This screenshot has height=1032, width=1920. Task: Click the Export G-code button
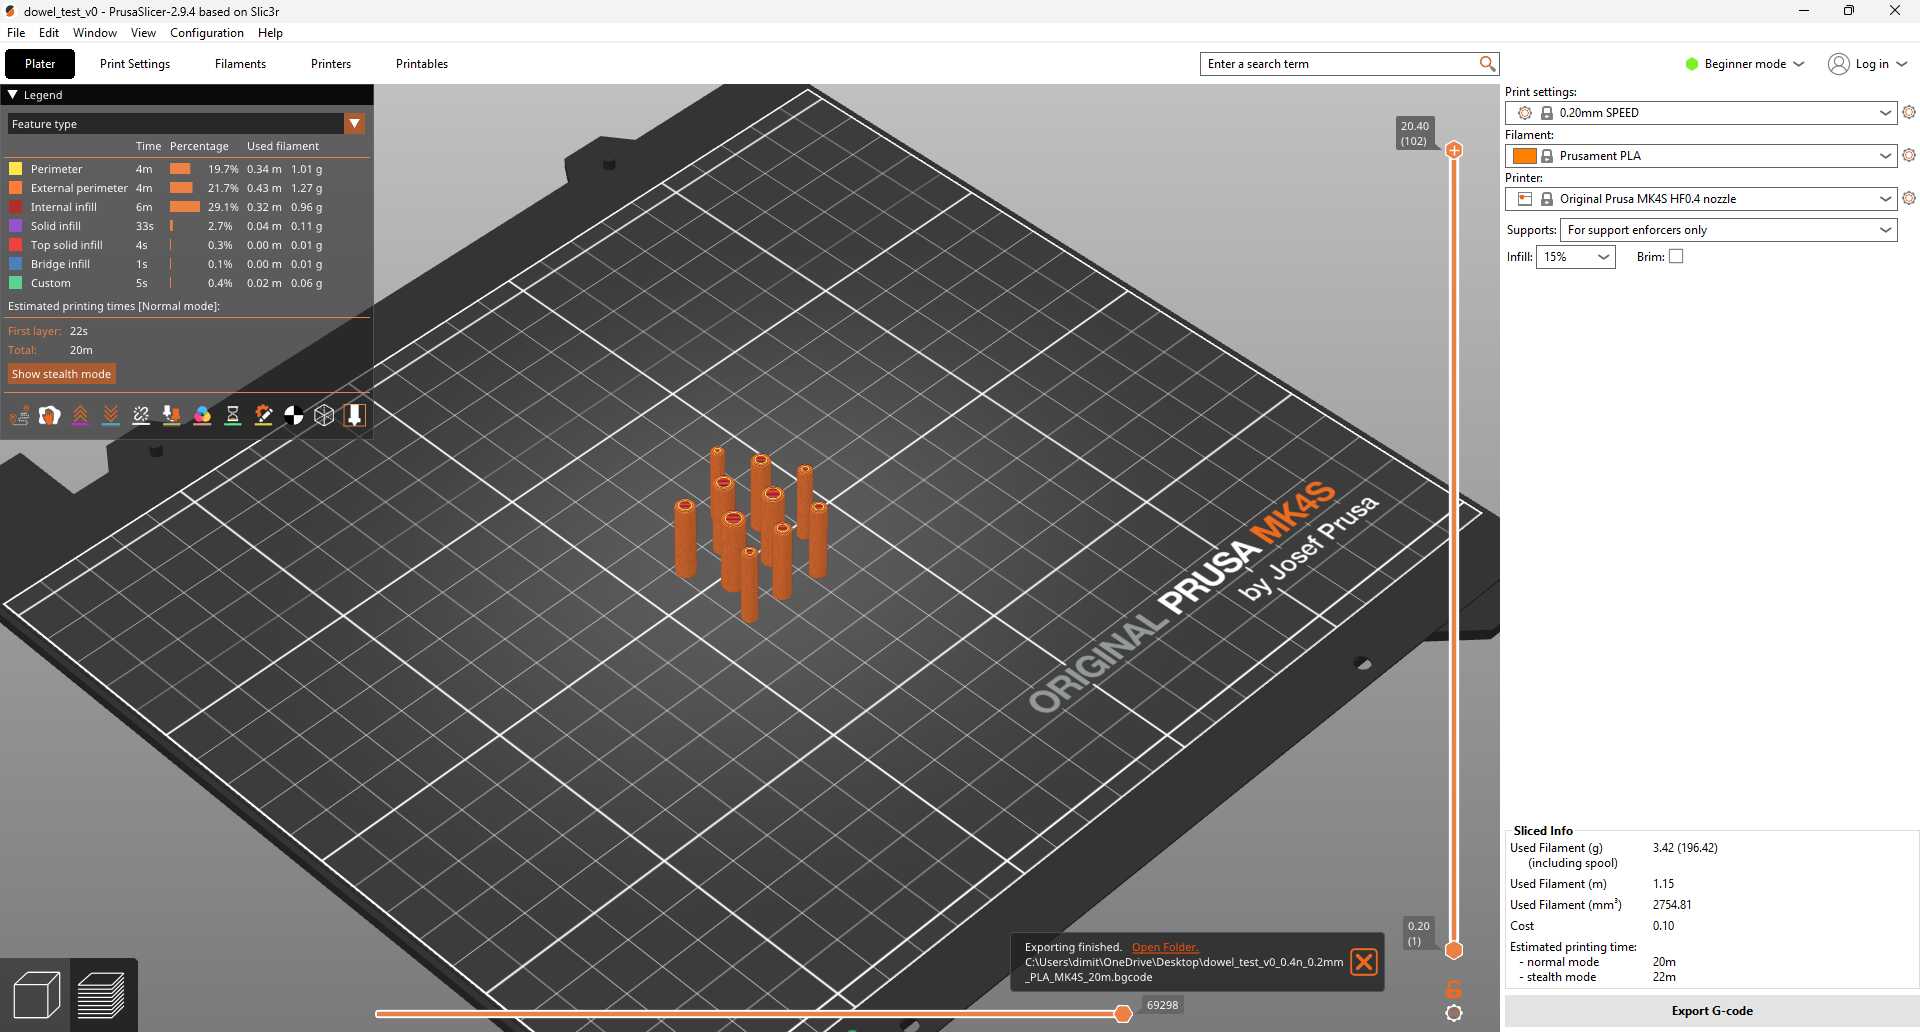tap(1711, 1011)
